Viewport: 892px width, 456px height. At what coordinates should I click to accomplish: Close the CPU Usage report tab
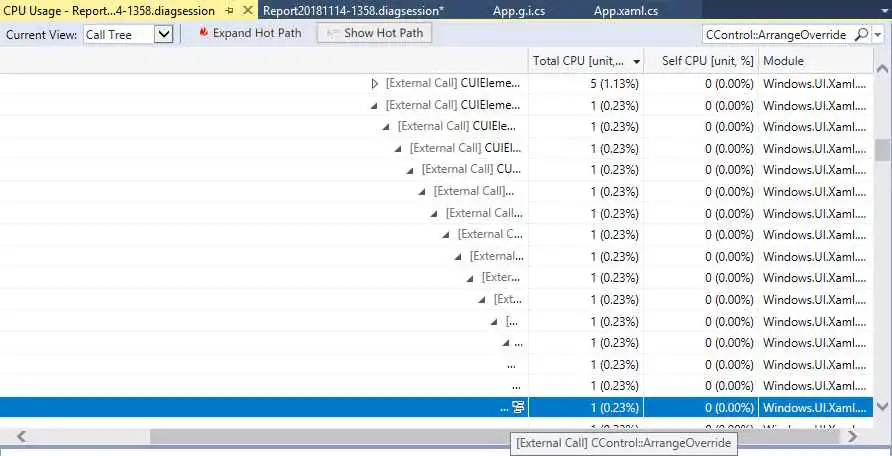pos(247,11)
